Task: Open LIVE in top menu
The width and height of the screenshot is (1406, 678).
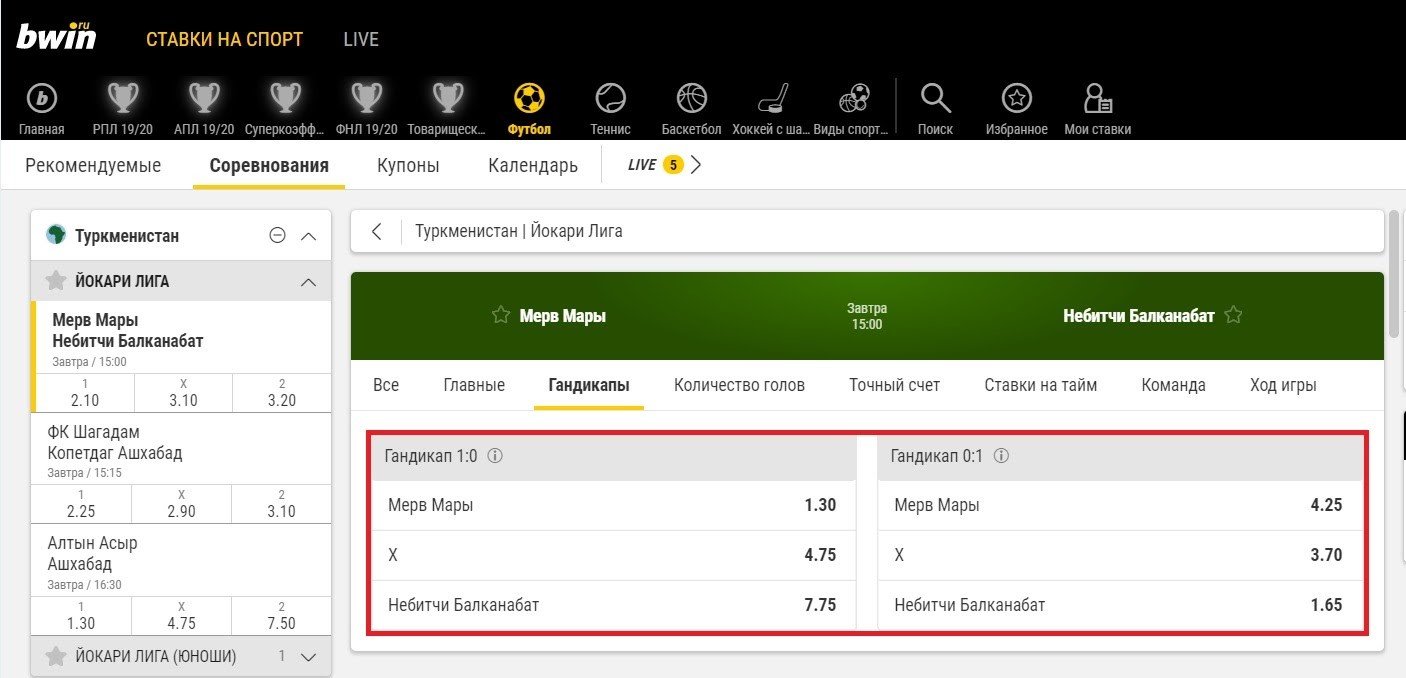Action: (361, 40)
